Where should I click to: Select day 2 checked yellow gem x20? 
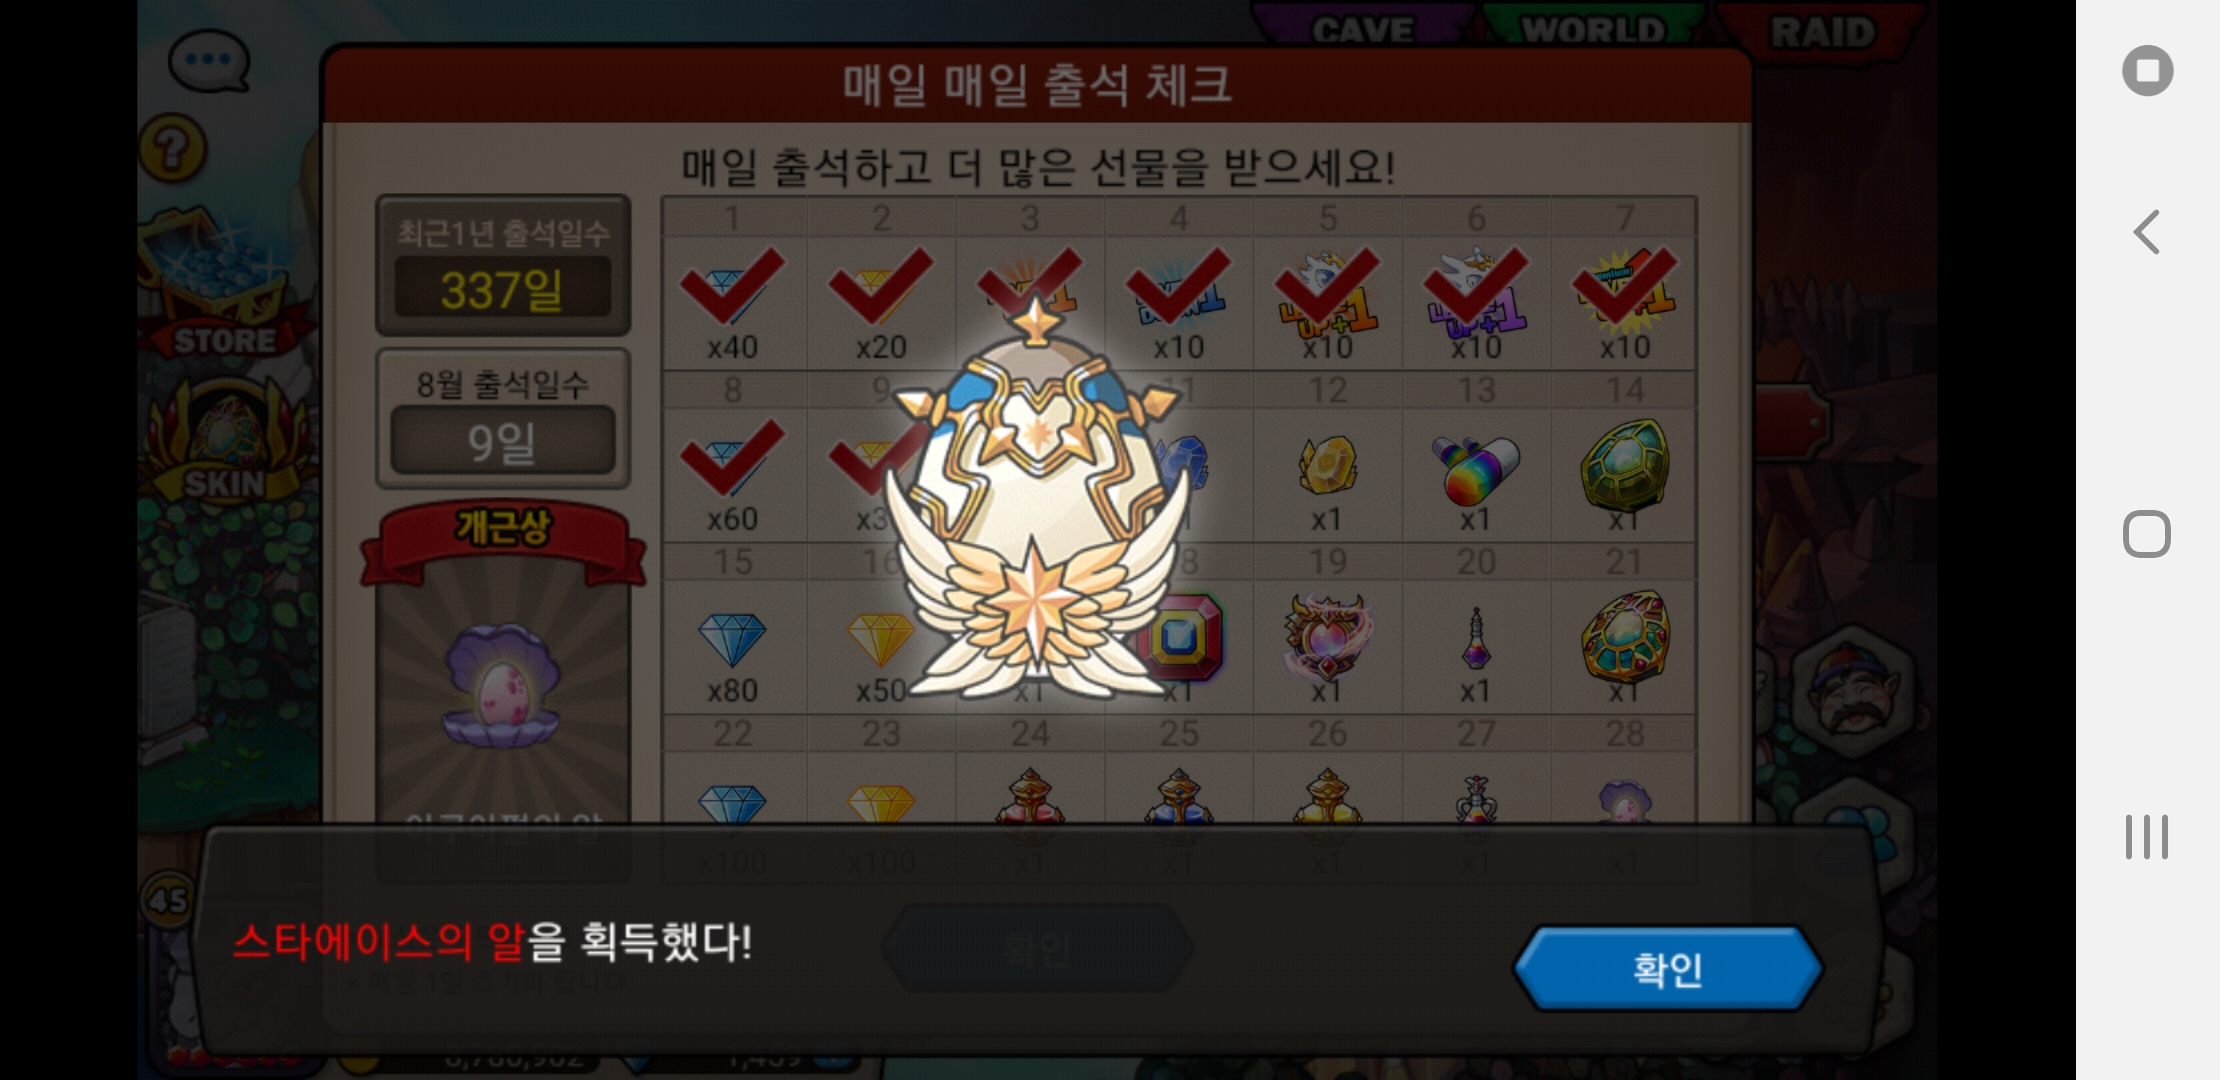tap(881, 302)
